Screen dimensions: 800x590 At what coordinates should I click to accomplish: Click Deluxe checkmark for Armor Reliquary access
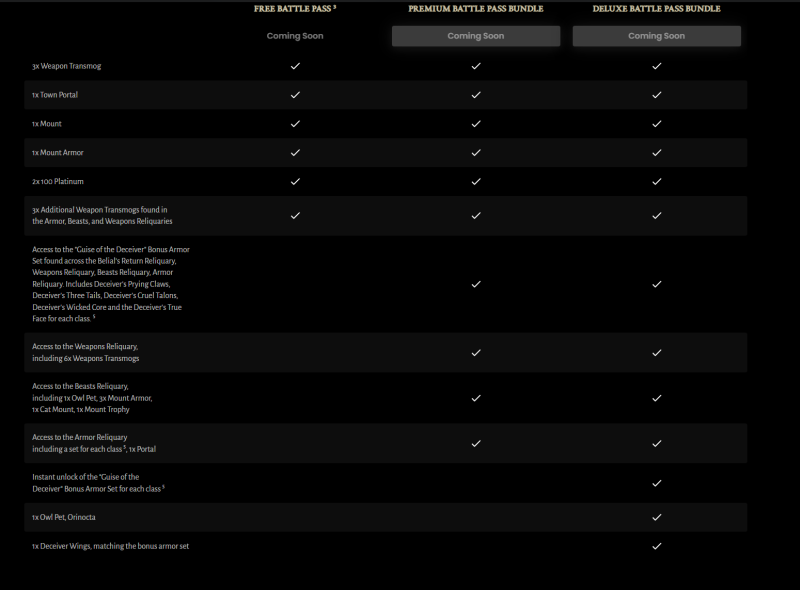tap(656, 443)
